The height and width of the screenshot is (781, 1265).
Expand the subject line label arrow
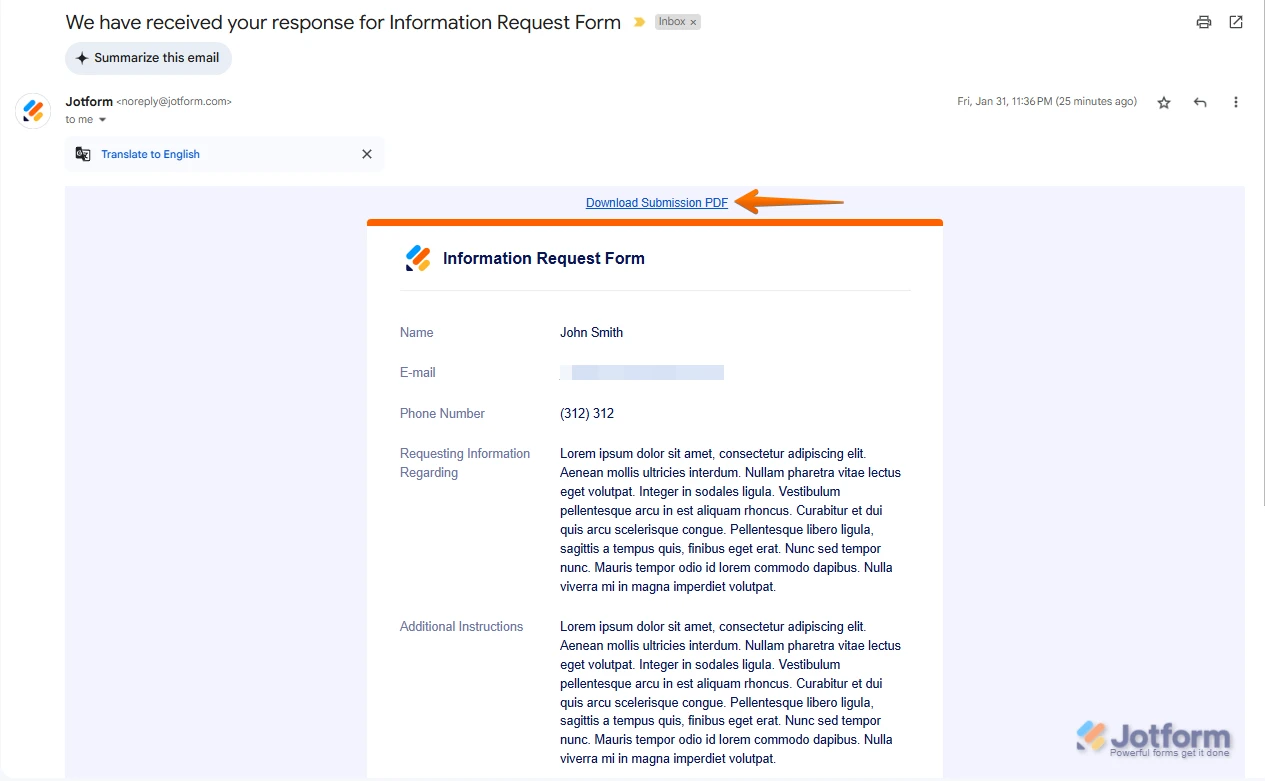[x=638, y=21]
